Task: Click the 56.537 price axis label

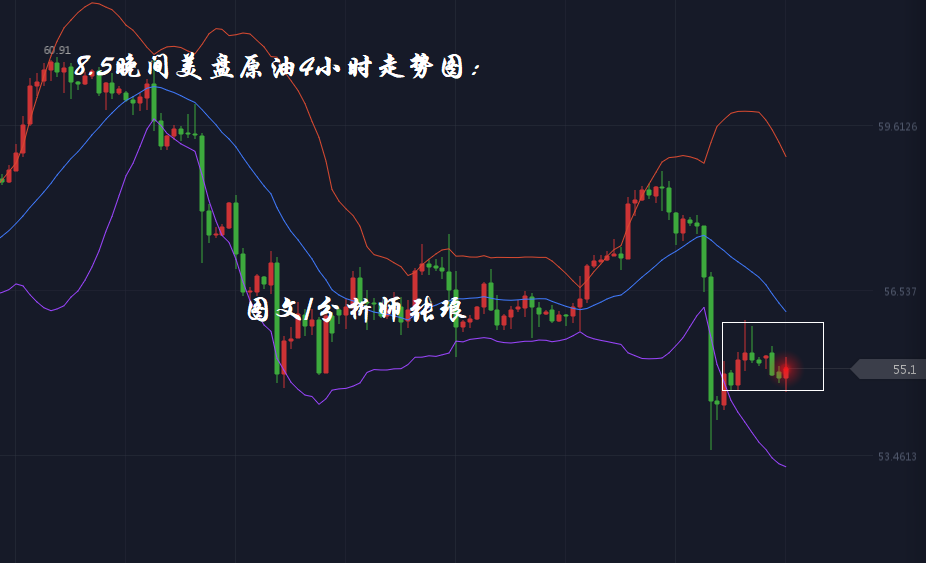Action: tap(900, 292)
